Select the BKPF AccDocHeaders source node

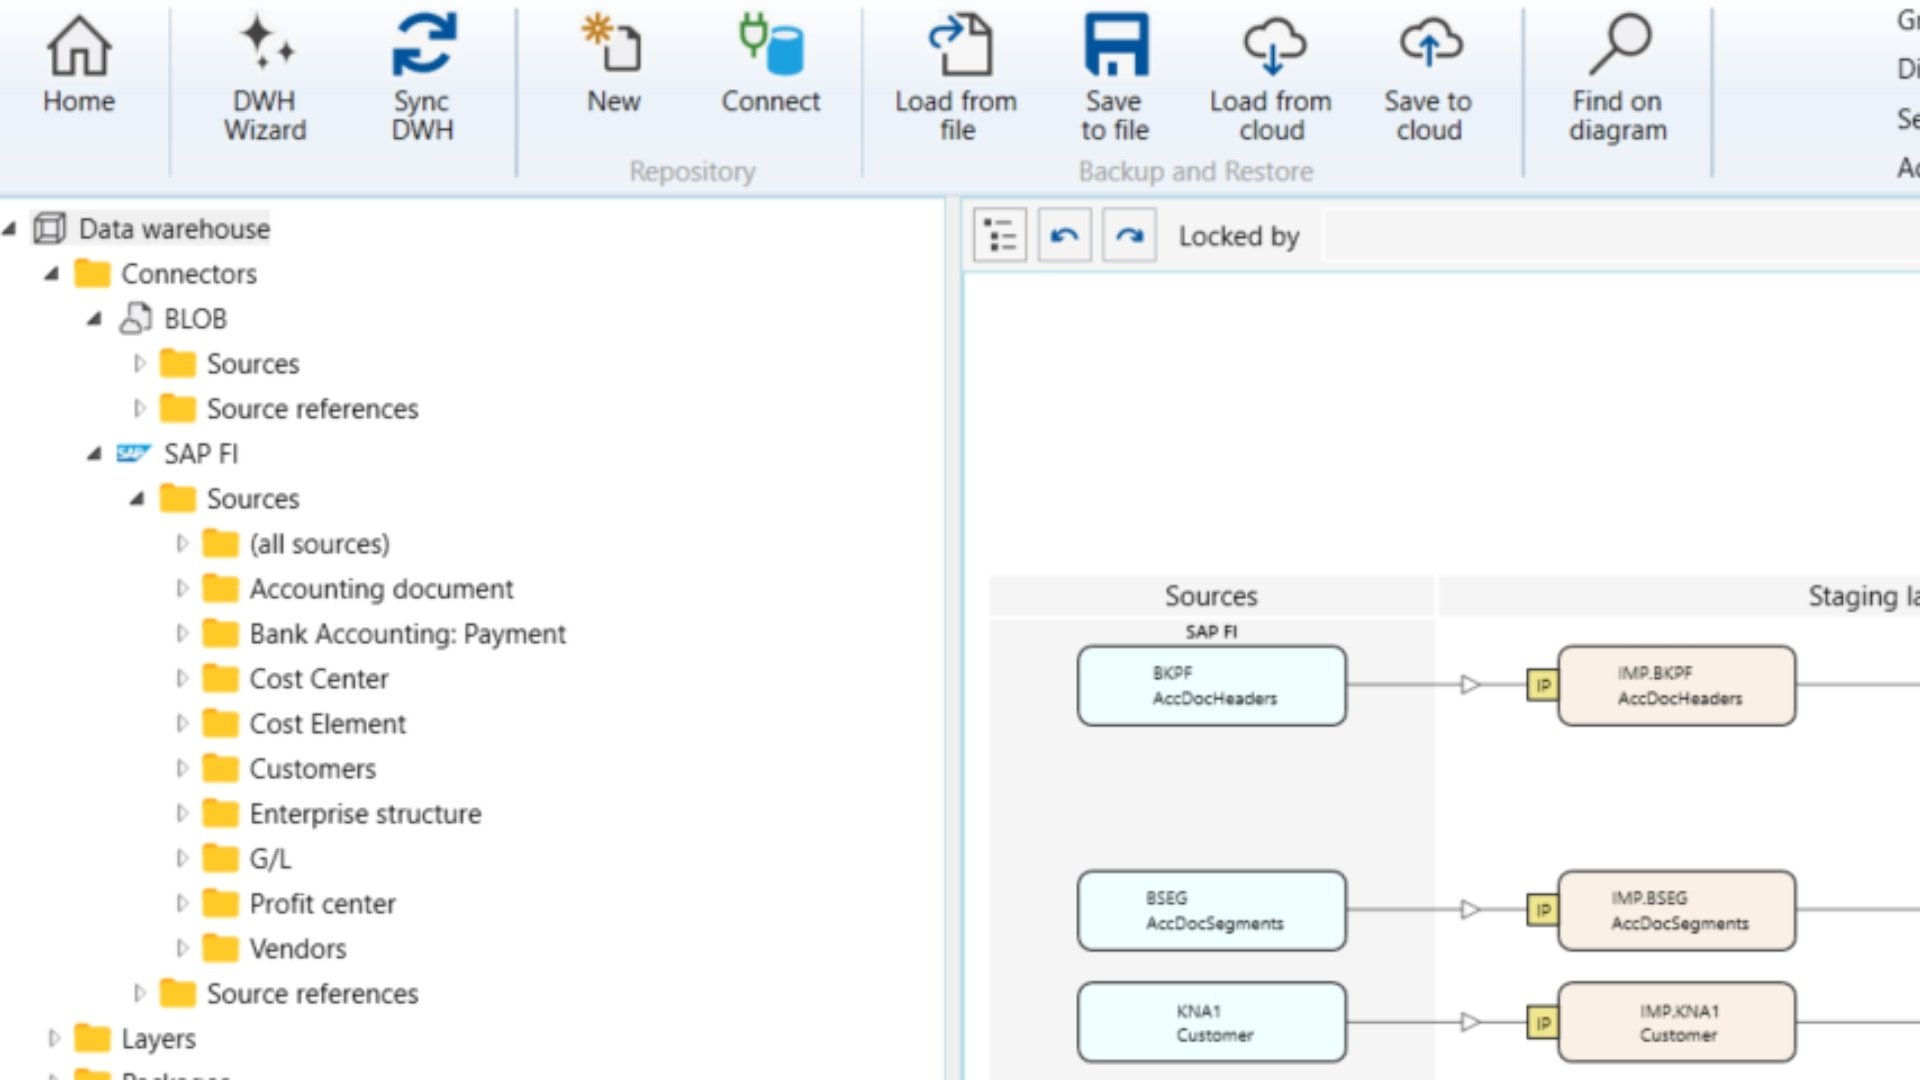pos(1211,685)
